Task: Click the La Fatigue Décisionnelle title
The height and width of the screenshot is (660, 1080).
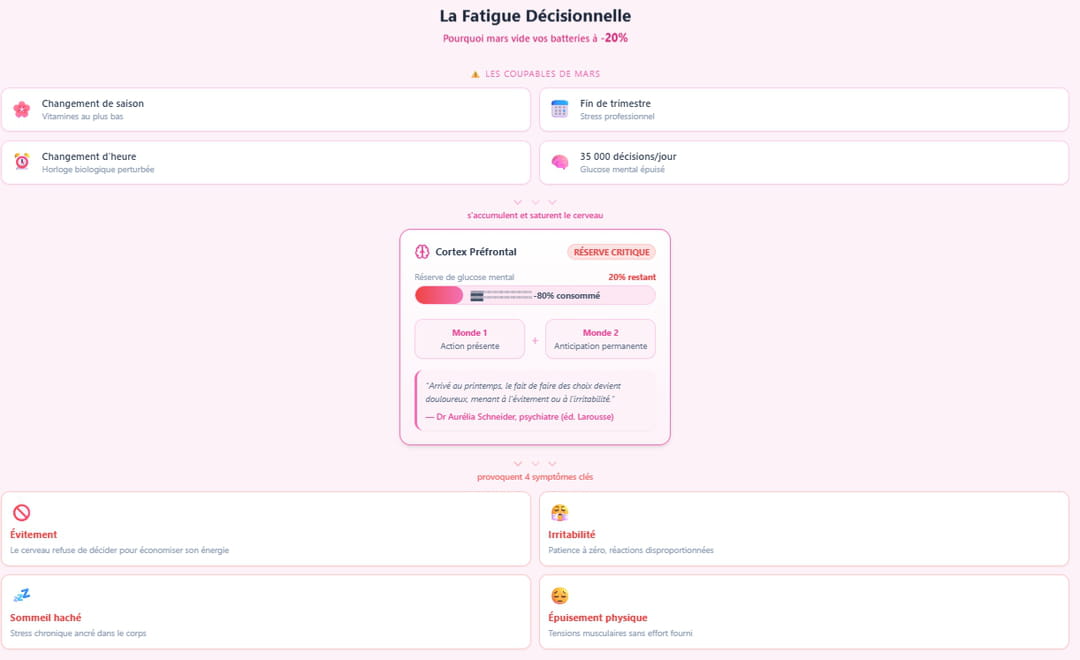Action: coord(535,16)
